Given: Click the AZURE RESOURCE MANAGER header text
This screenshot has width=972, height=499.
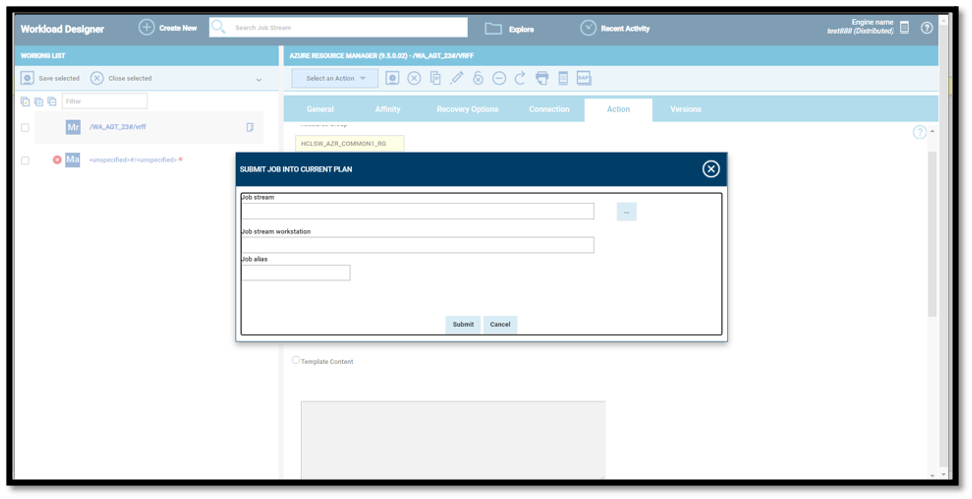Looking at the screenshot, I should (381, 56).
